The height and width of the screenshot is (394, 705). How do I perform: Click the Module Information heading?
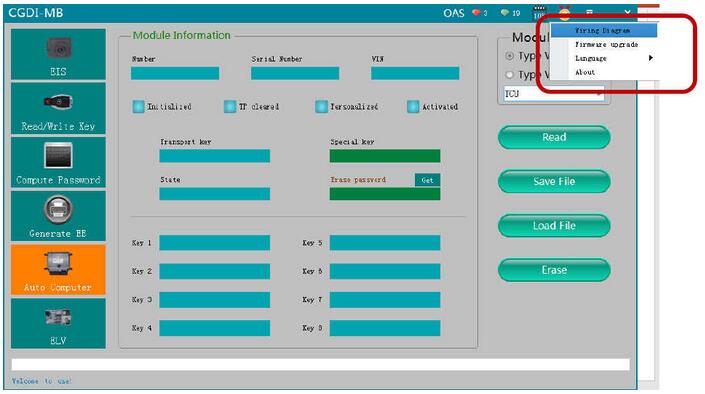tap(182, 35)
